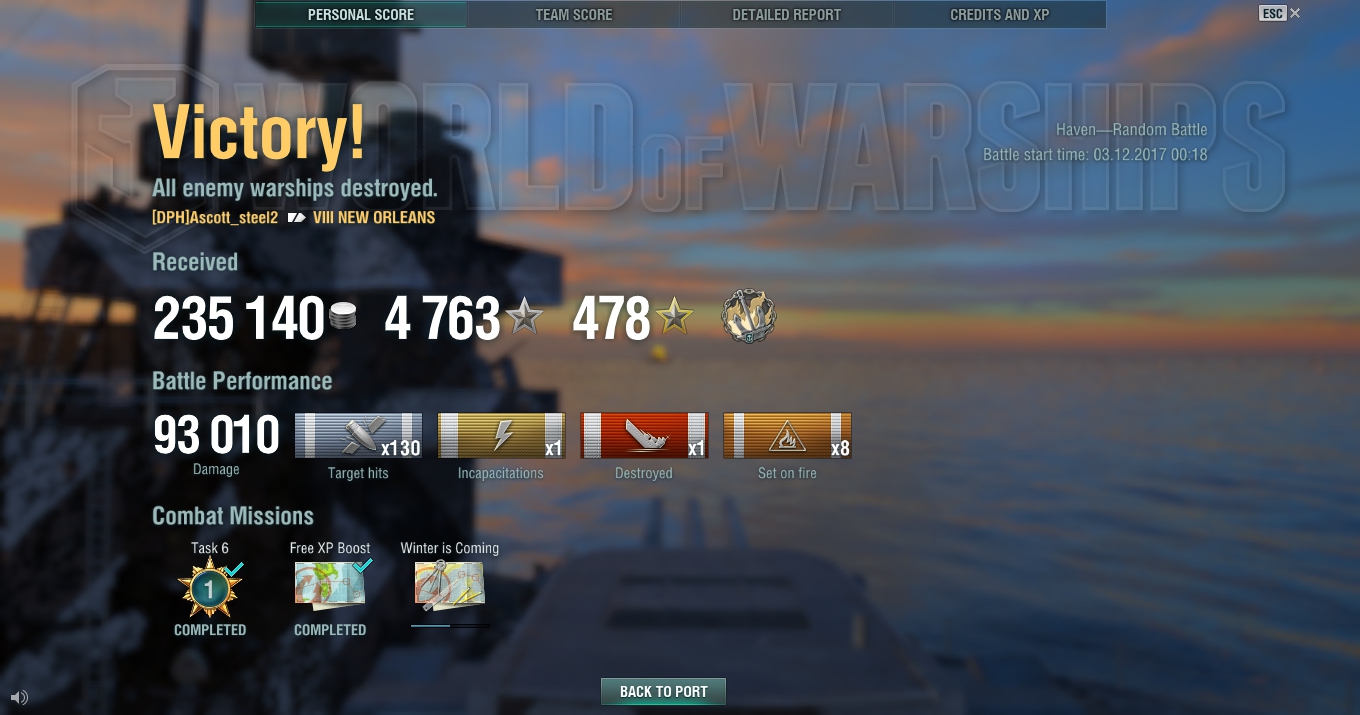The width and height of the screenshot is (1360, 715).
Task: Toggle the sound speaker icon
Action: point(19,697)
